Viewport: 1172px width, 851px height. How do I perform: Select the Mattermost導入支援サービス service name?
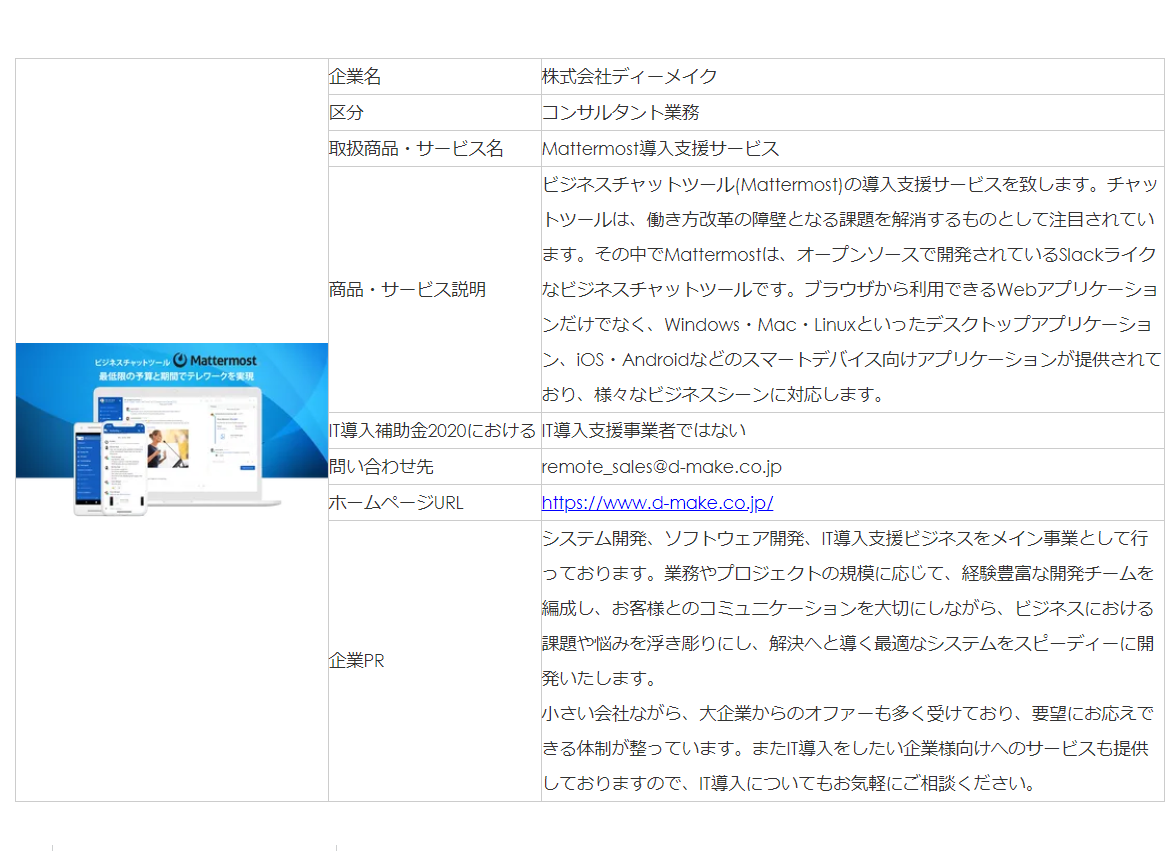pos(660,148)
